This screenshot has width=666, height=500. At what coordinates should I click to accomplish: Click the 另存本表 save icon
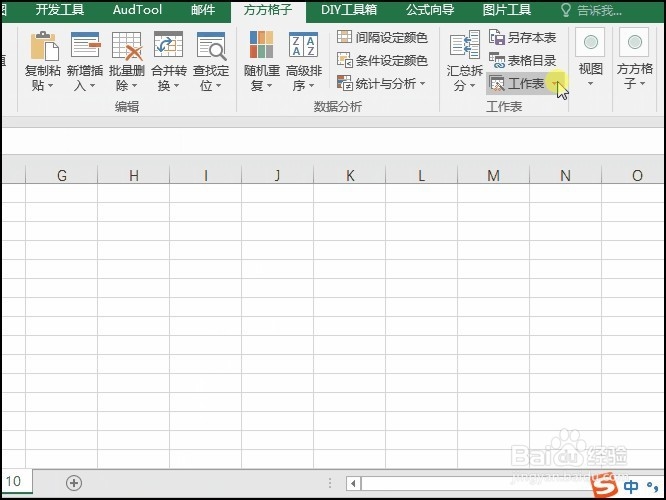coord(497,37)
